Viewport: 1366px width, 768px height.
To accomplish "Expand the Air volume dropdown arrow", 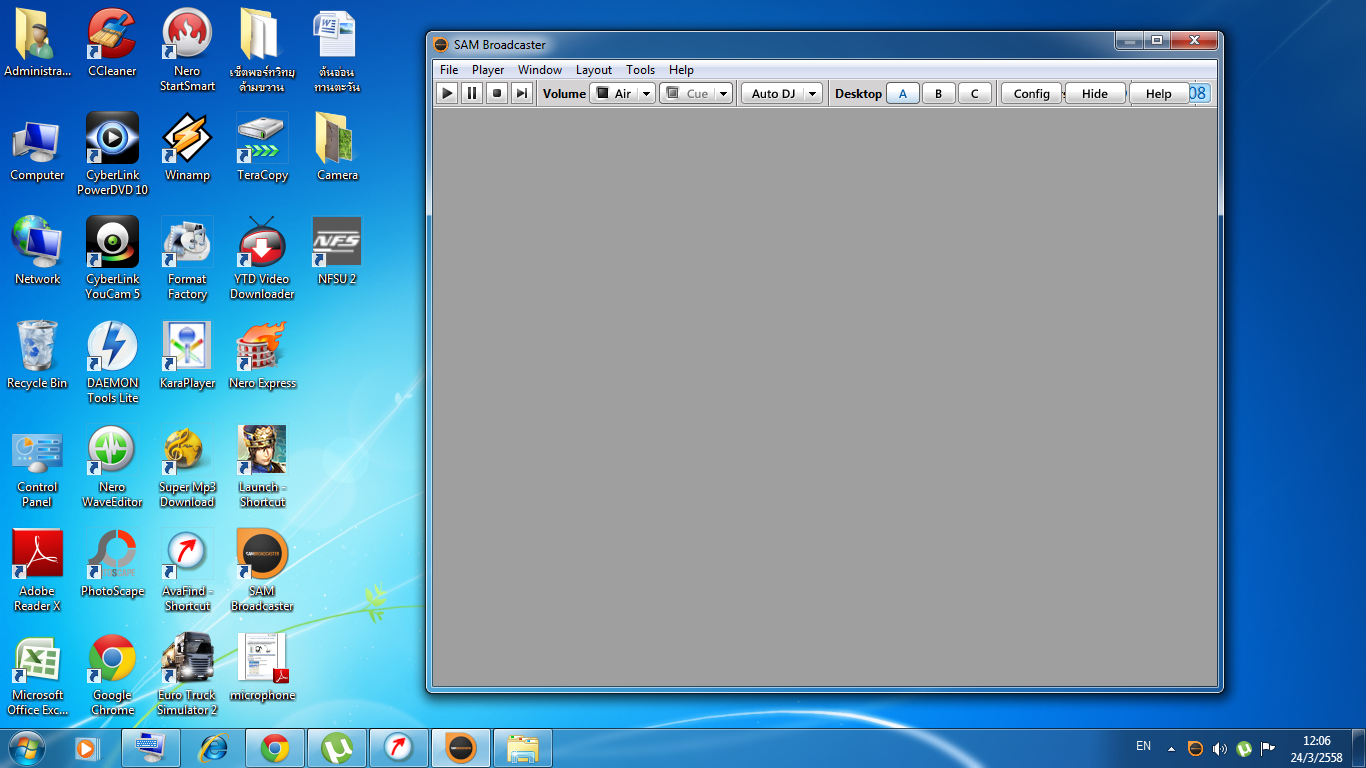I will coord(646,93).
